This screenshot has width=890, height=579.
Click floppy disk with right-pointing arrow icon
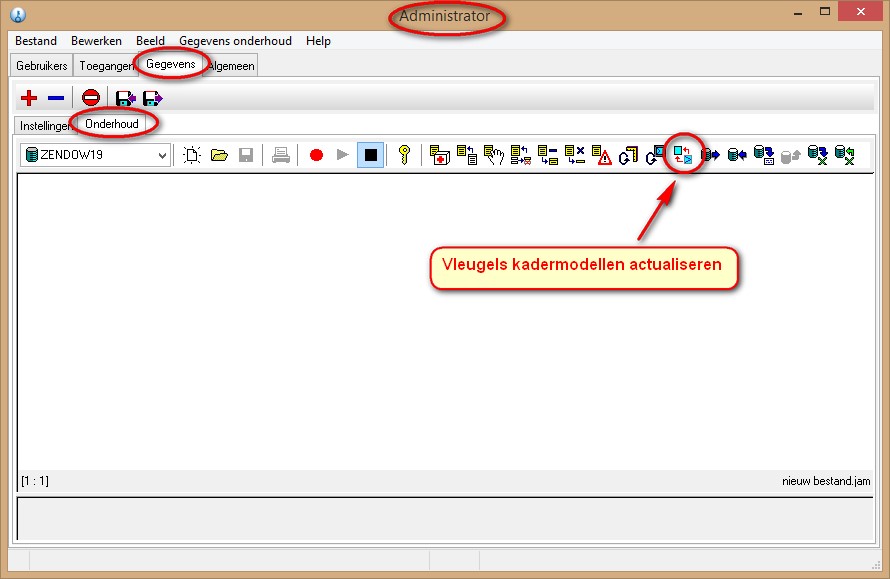tap(153, 98)
